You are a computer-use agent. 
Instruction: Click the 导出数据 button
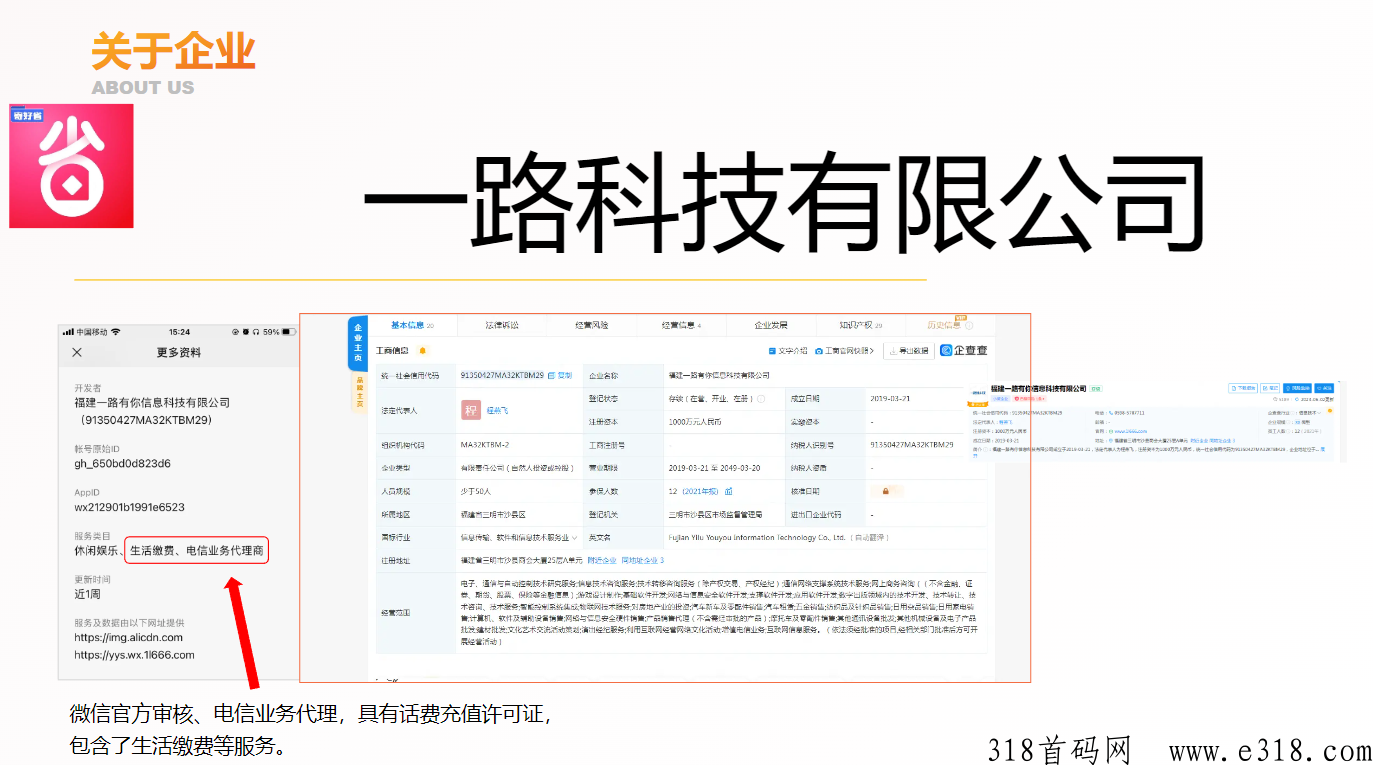pos(908,351)
